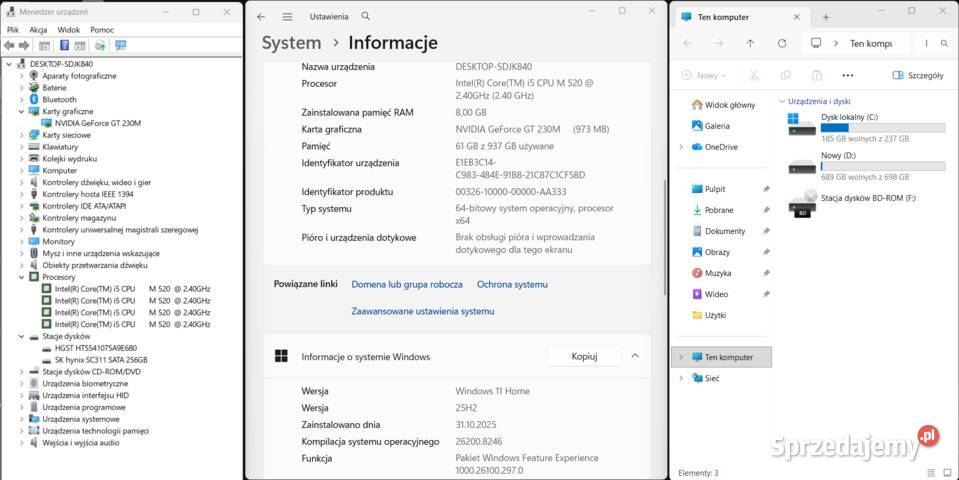Switch Explorer to details view icon
959x480 pixels.
pos(931,473)
